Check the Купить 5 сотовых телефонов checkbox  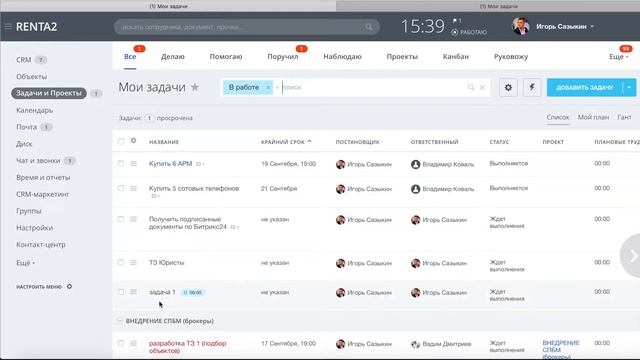[120, 188]
